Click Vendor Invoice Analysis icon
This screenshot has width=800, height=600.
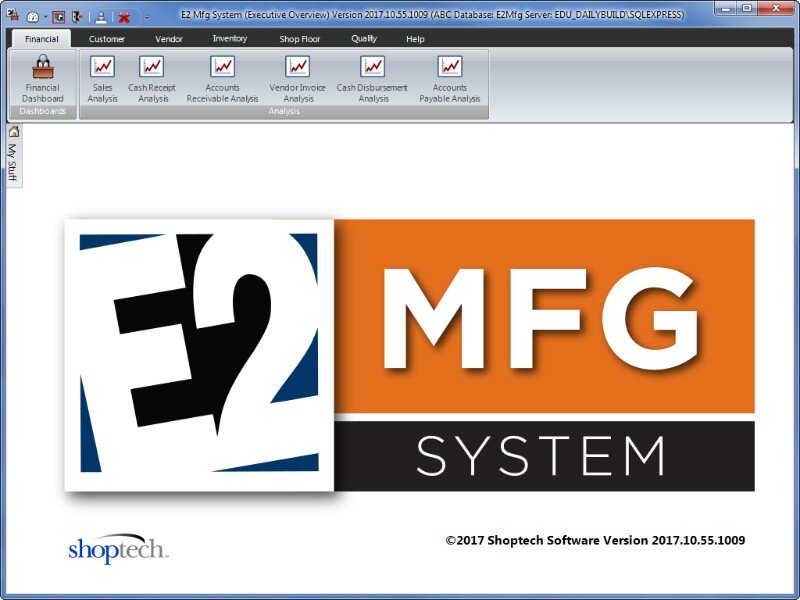click(x=298, y=79)
